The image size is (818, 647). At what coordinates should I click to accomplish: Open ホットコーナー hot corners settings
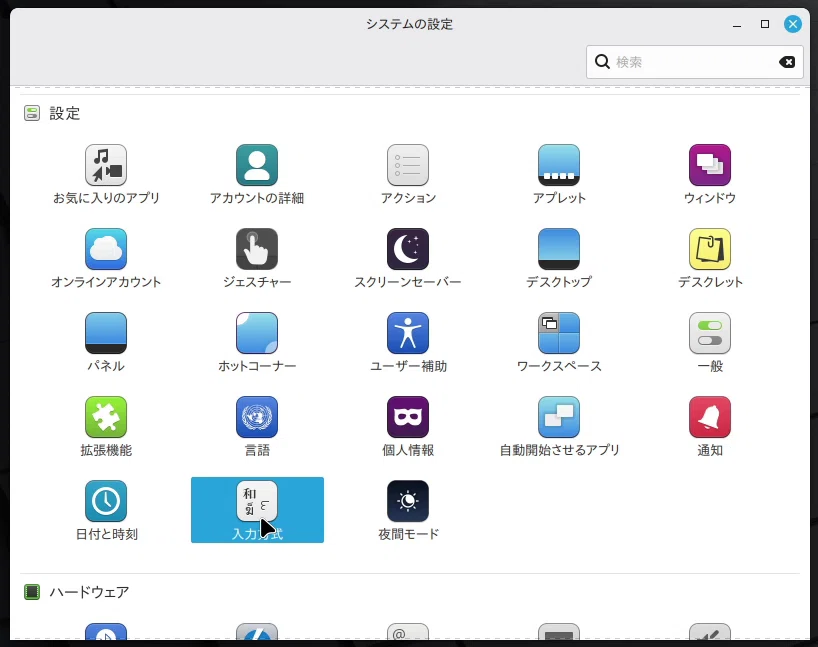(257, 343)
